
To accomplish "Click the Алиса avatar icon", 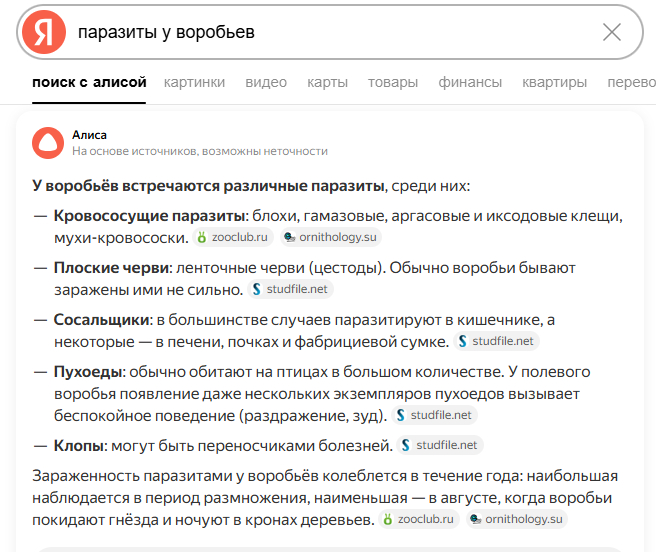I will (46, 142).
